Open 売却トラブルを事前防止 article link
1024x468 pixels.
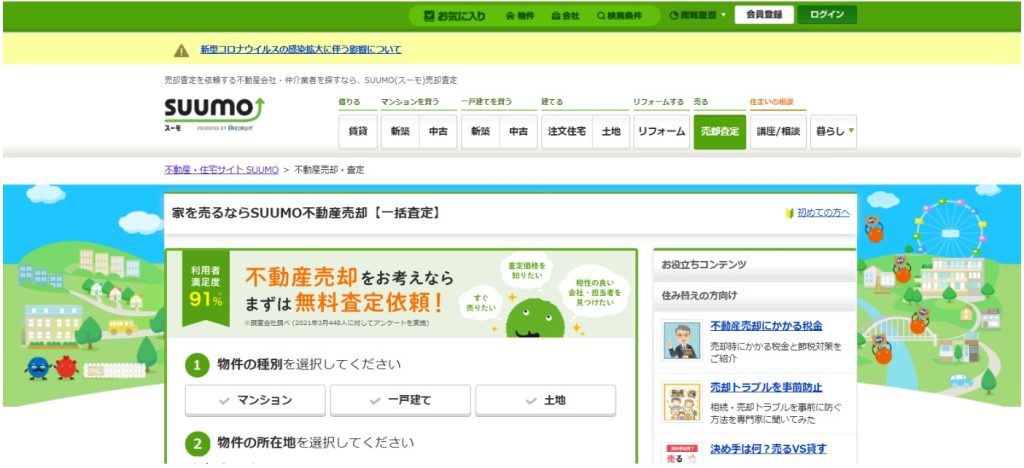tap(766, 387)
